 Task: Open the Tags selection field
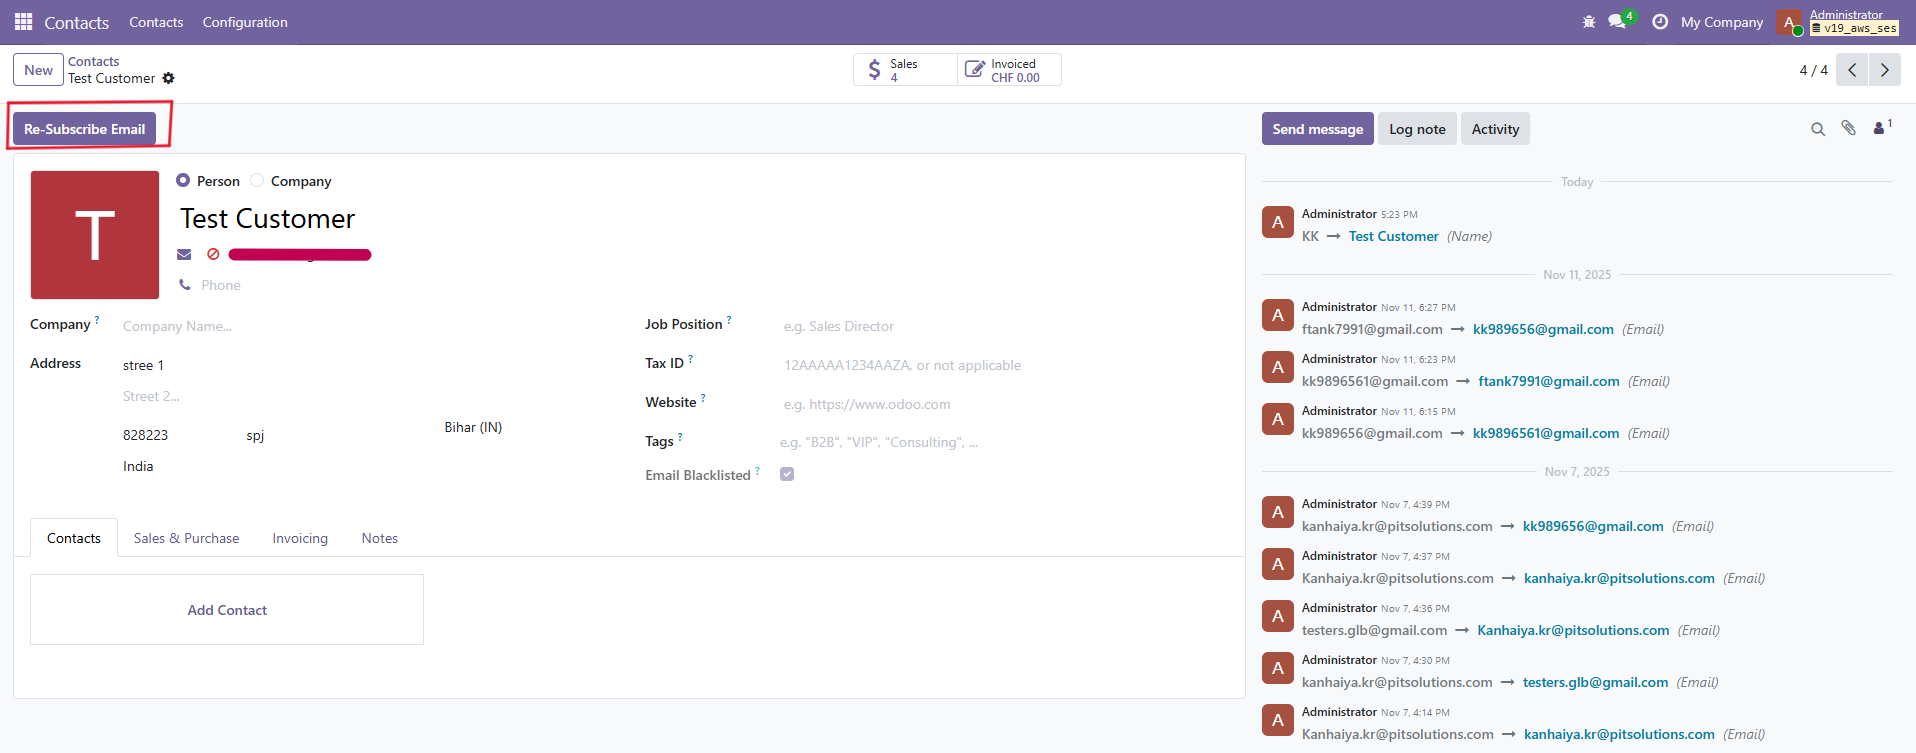900,442
